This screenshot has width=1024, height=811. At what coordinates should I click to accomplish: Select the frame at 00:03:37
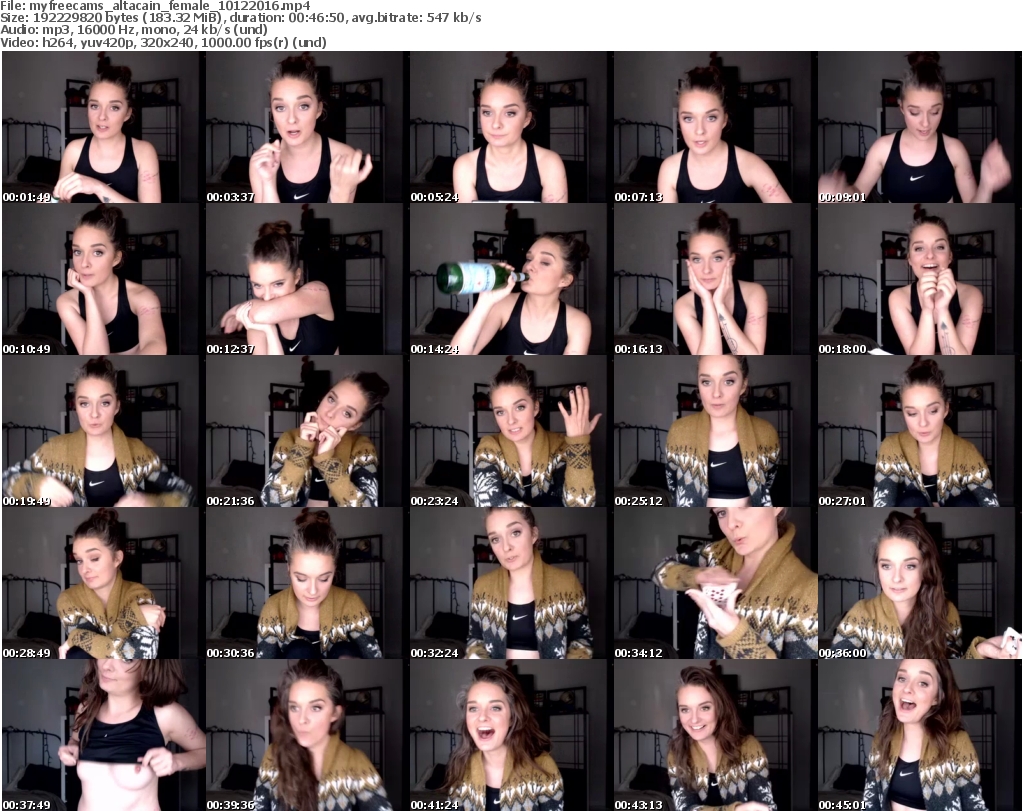pos(306,128)
